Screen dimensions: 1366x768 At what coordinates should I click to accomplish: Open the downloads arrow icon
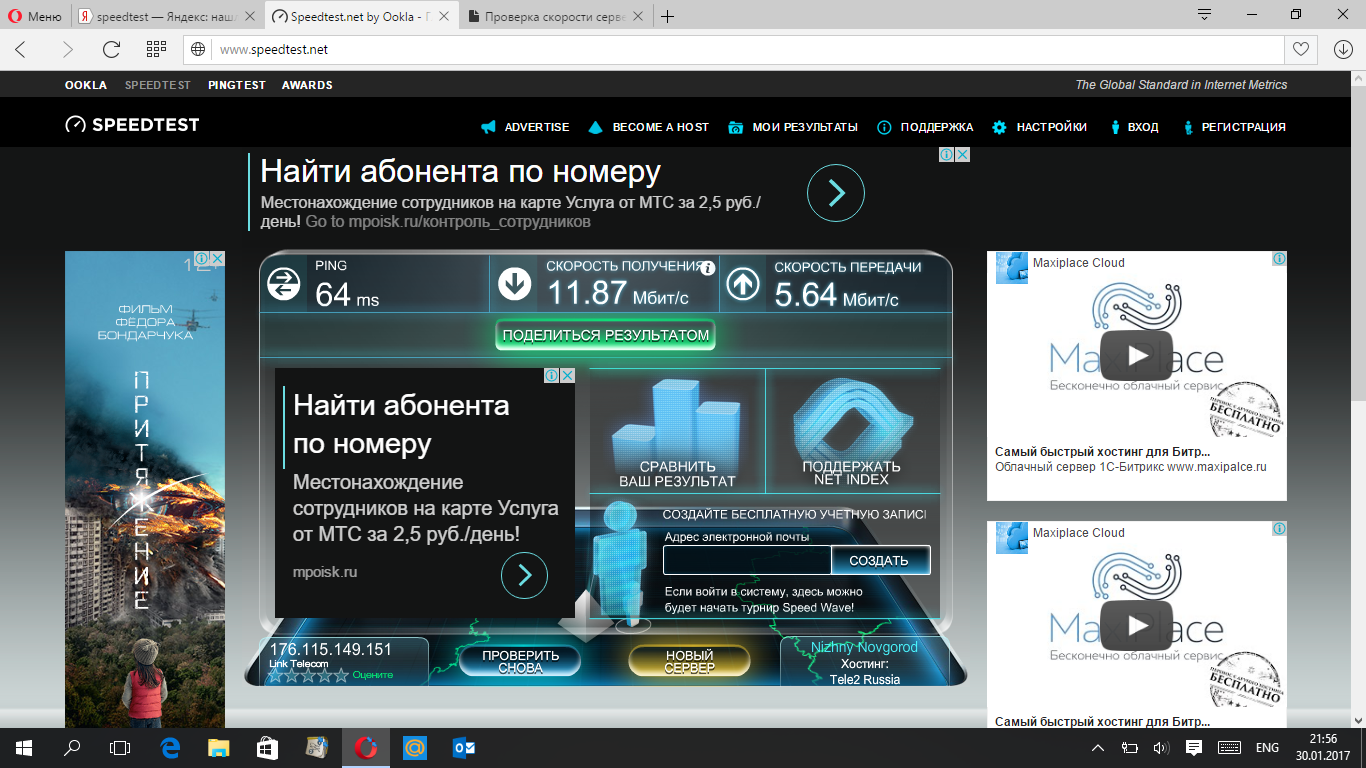[1343, 49]
